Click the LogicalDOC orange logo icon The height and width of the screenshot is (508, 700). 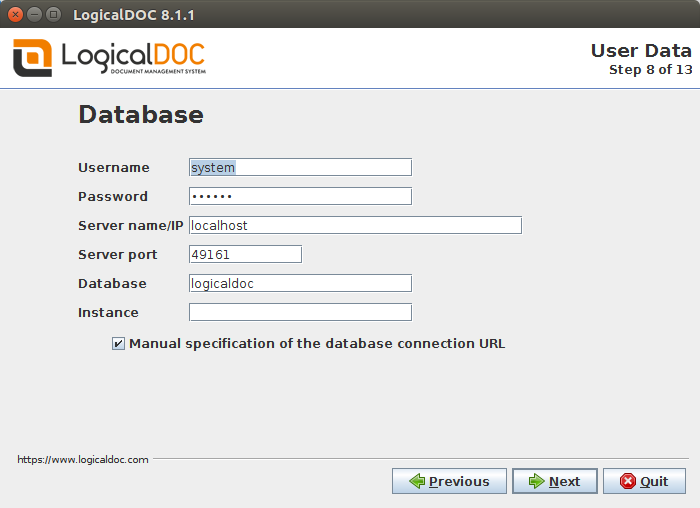(x=32, y=58)
